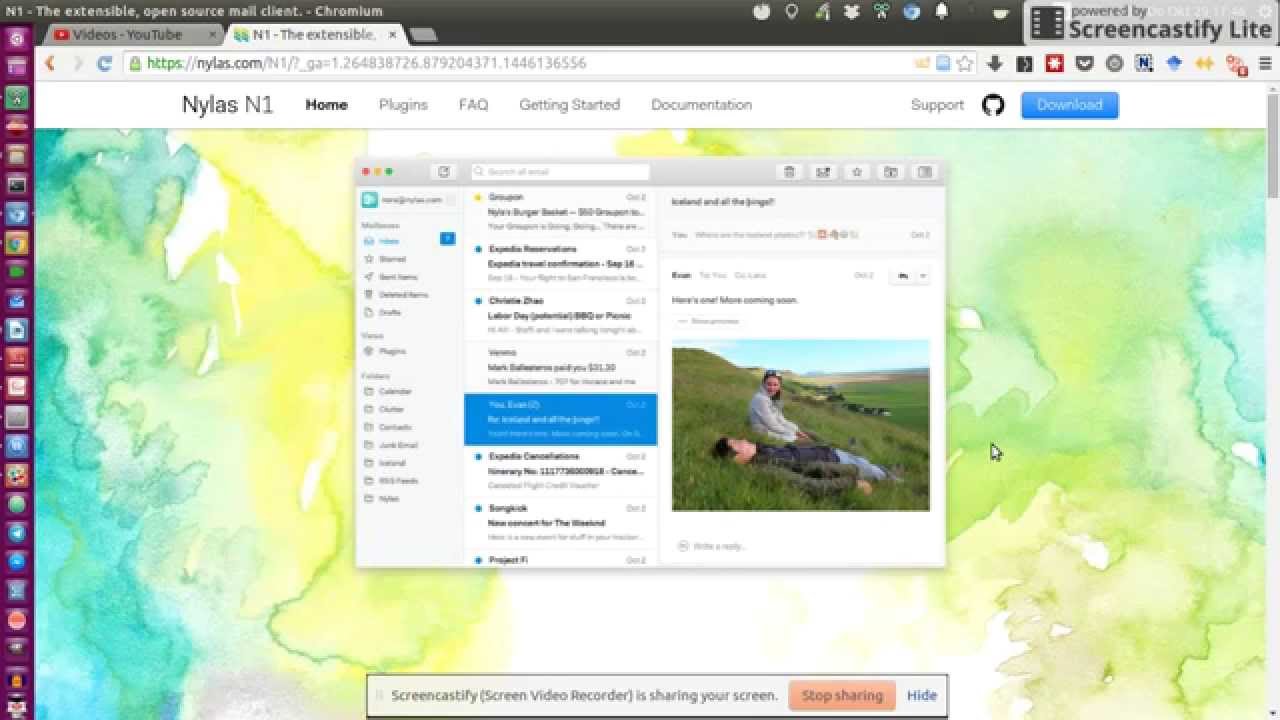Click Stop sharing in Screencastify bar

click(842, 695)
